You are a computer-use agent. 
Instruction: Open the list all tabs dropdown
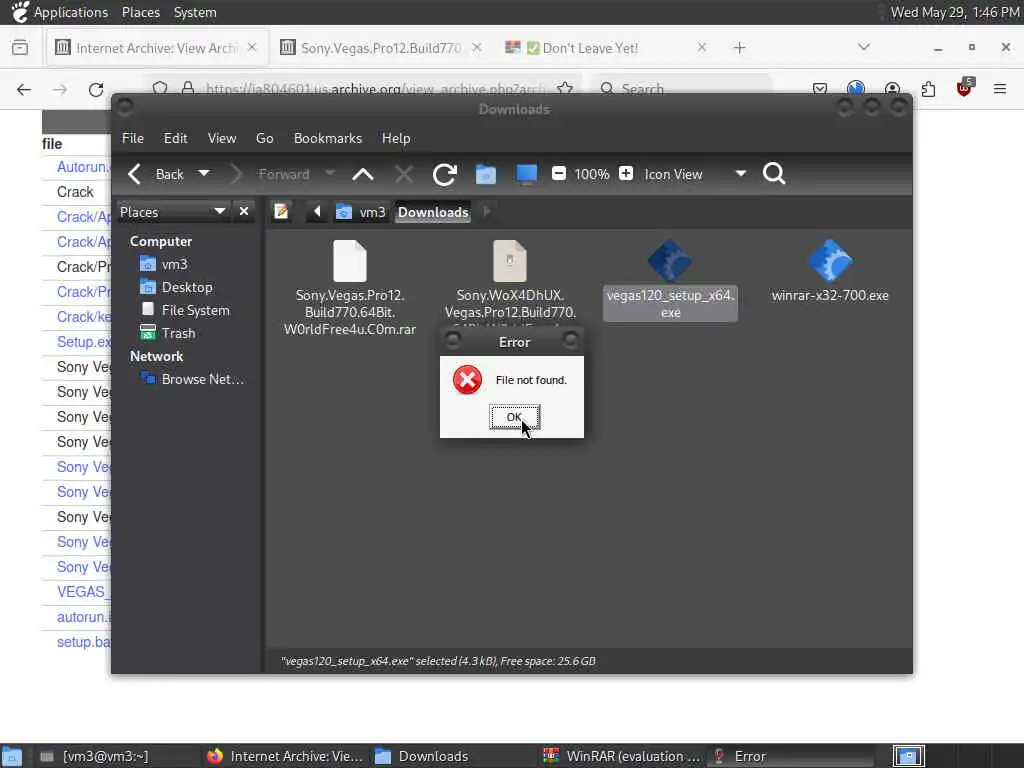[x=863, y=47]
